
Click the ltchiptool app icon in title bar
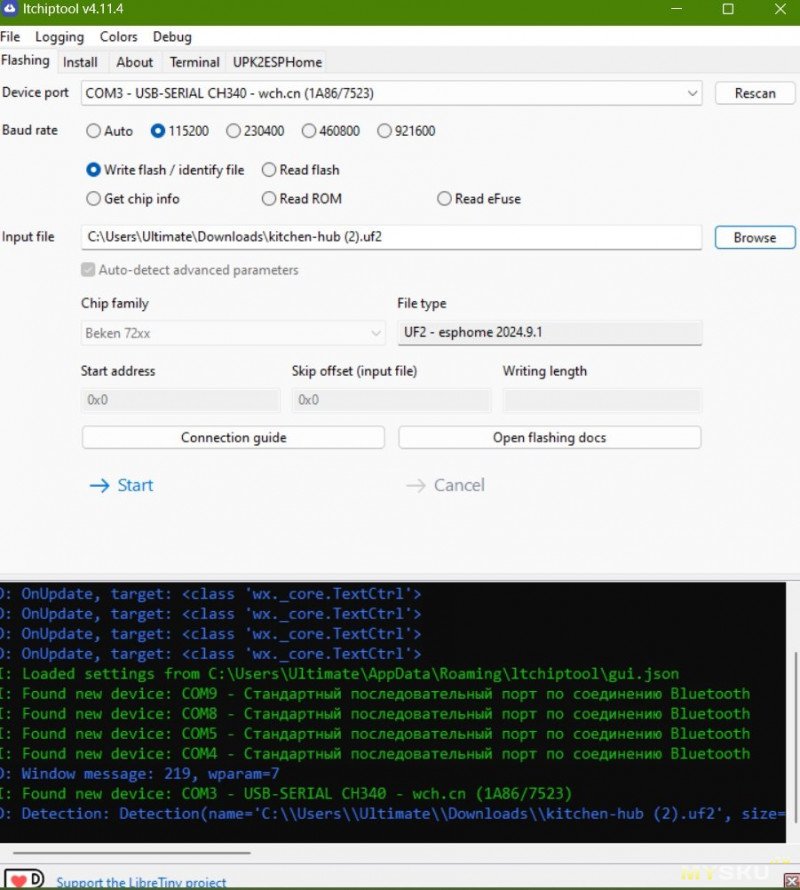(10, 10)
